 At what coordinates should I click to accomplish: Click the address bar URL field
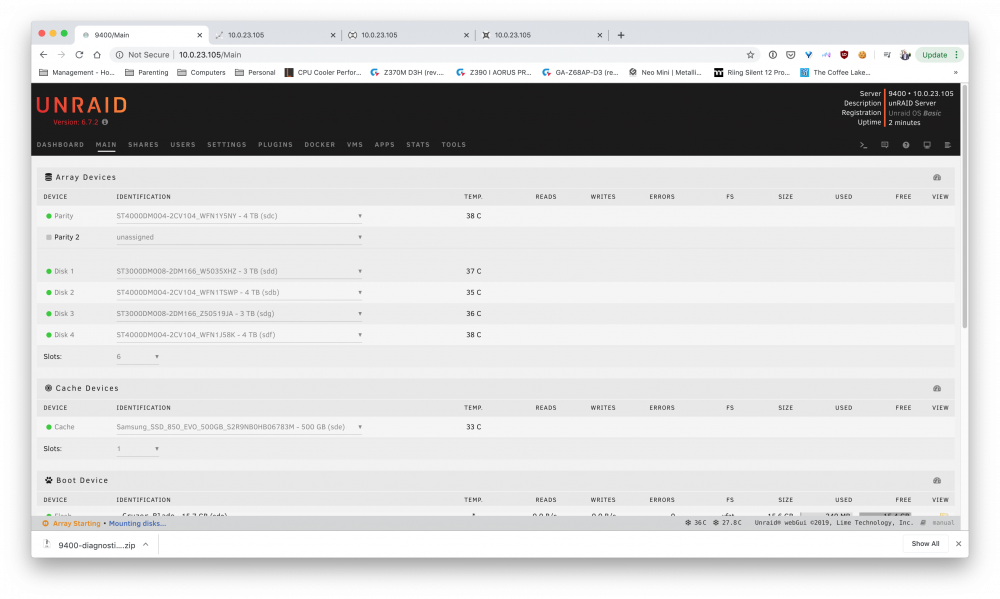tap(427, 55)
